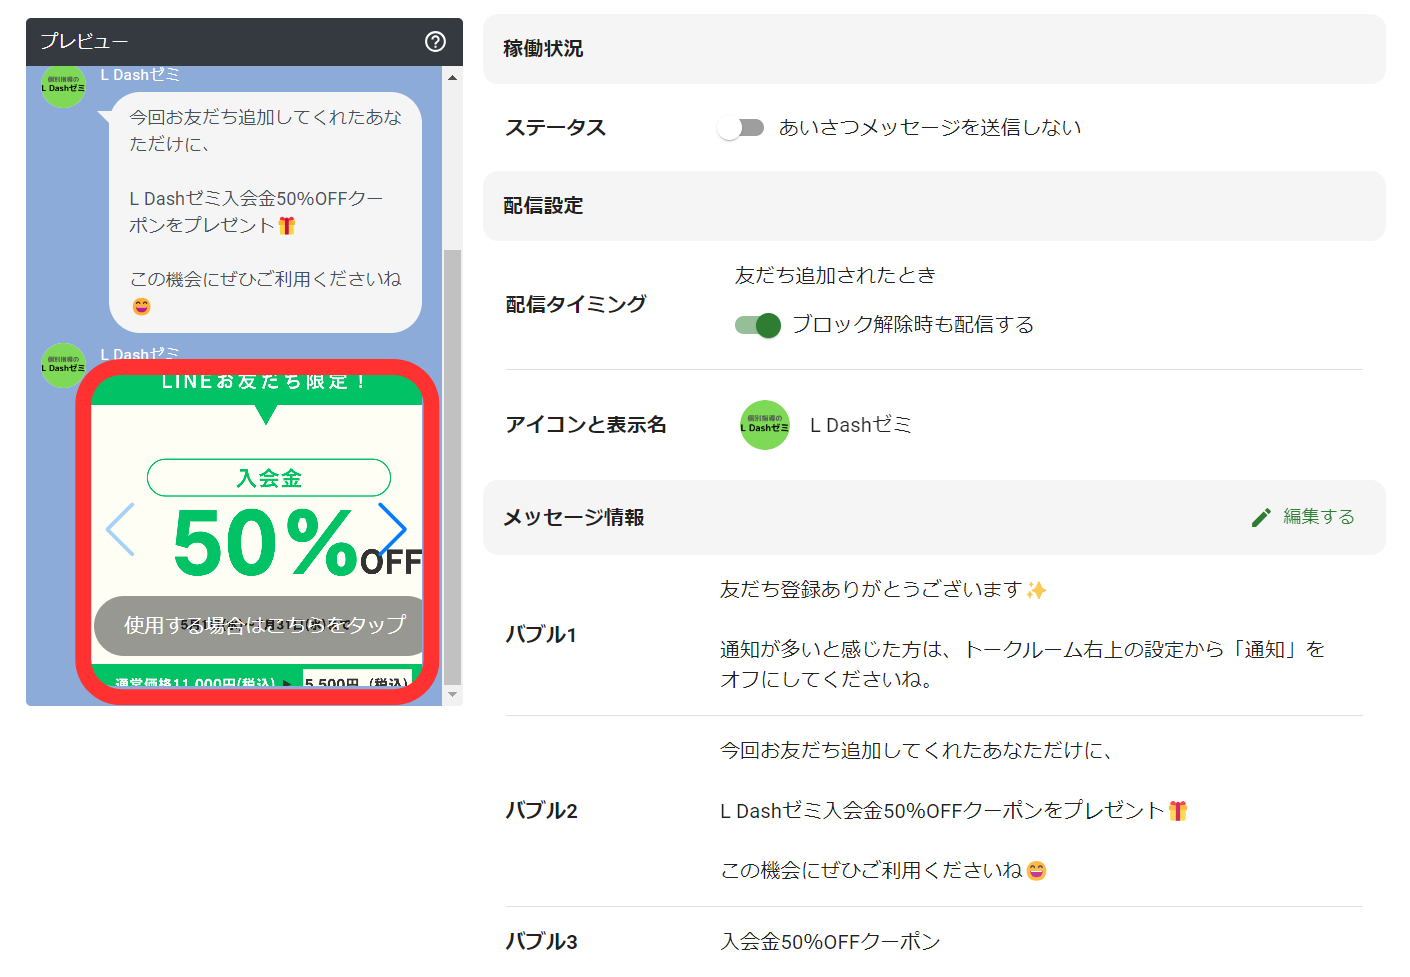Click the メッセージ情報 section header
Image resolution: width=1410 pixels, height=977 pixels.
pyautogui.click(x=572, y=517)
